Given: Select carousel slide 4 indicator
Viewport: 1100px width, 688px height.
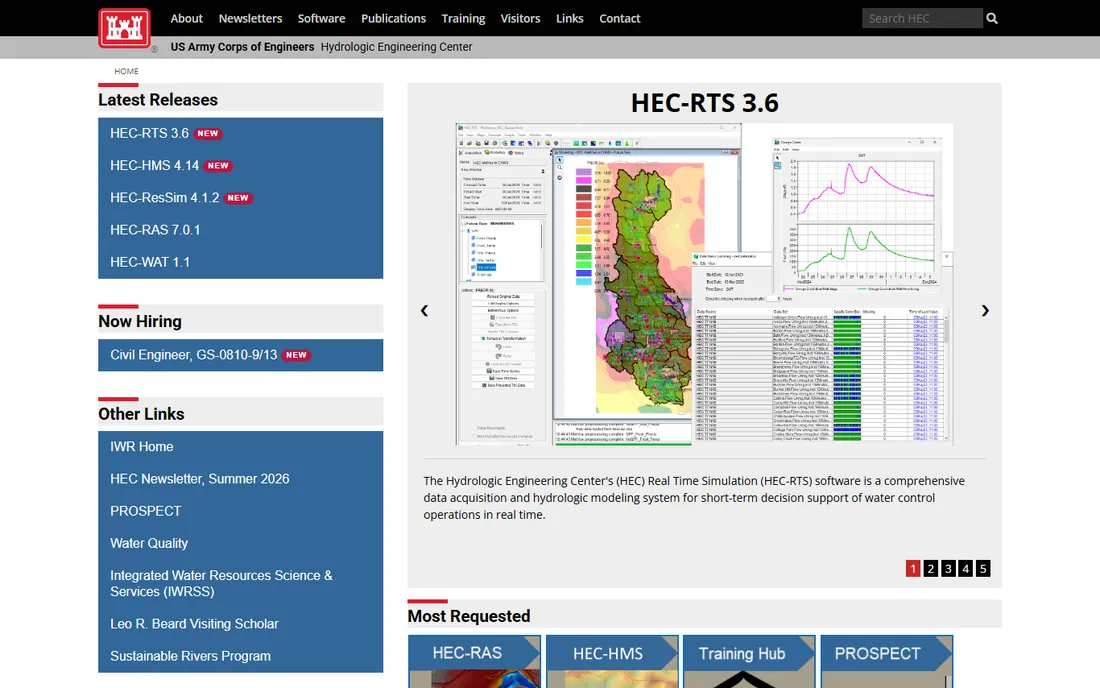Looking at the screenshot, I should (965, 569).
